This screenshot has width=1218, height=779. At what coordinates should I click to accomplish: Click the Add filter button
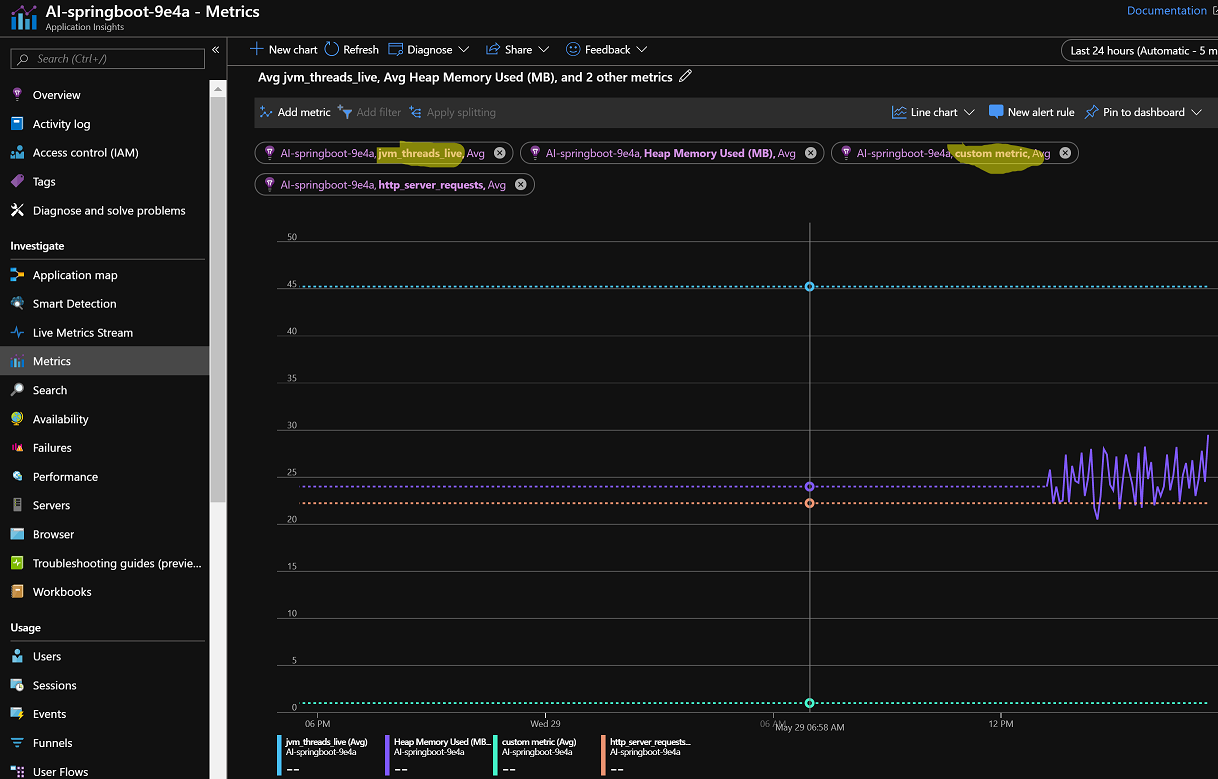[x=369, y=112]
